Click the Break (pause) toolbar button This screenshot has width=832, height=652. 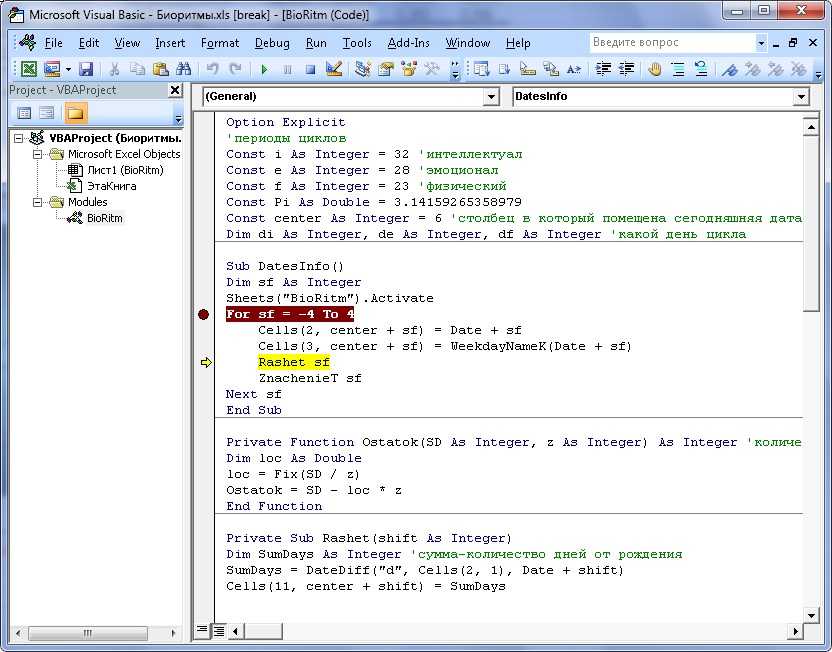click(x=287, y=69)
